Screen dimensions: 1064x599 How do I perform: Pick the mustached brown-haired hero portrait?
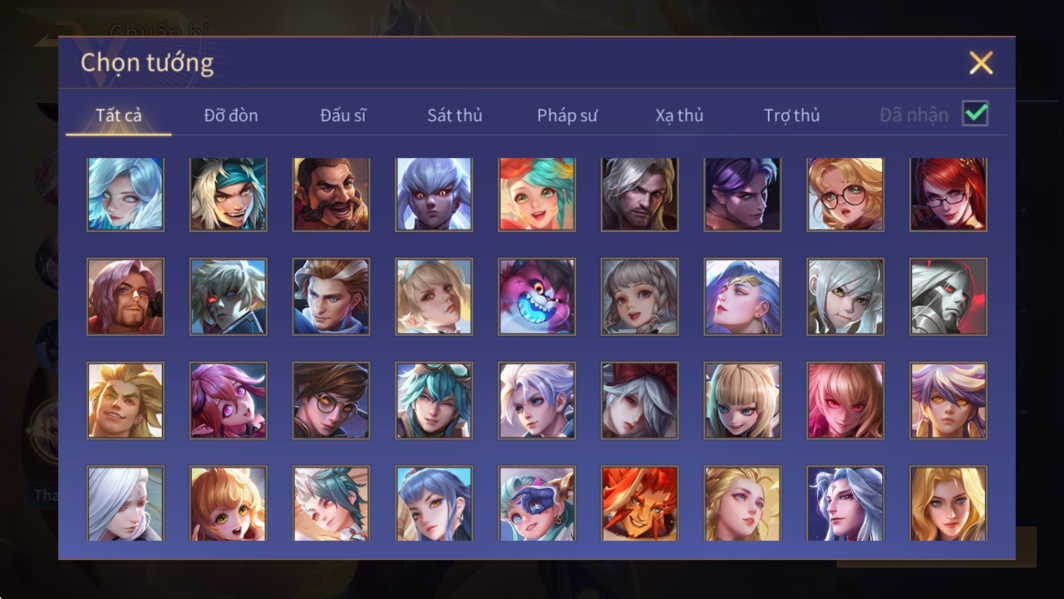331,194
